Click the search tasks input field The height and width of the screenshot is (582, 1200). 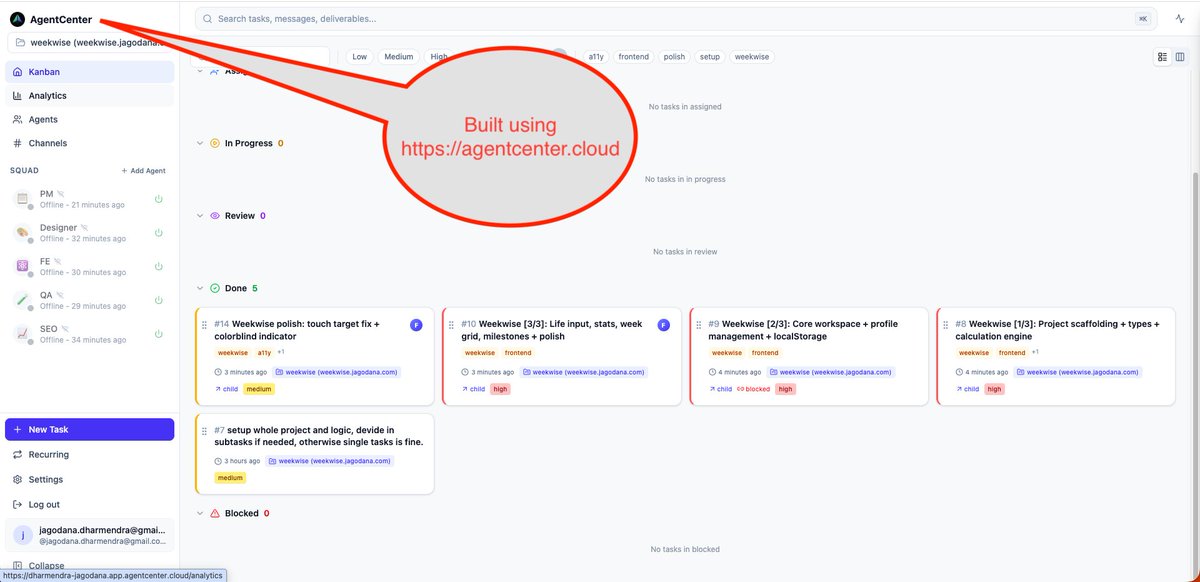676,18
